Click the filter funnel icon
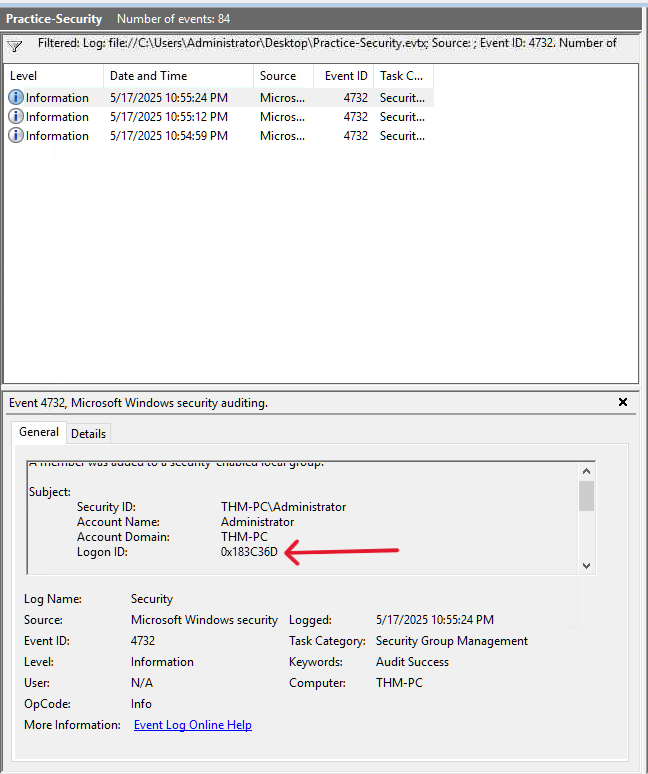 (15, 46)
